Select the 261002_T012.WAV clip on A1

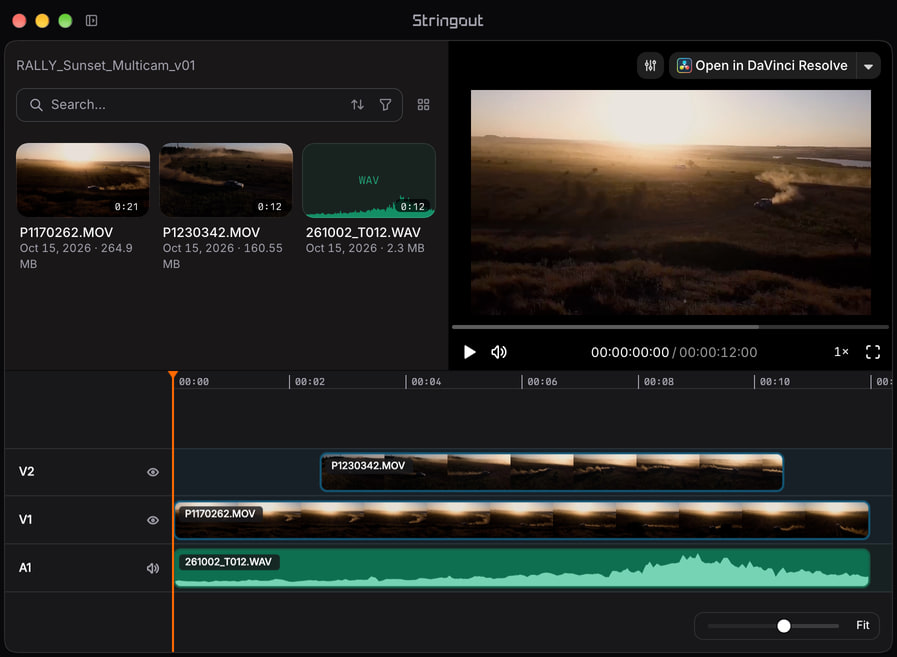click(522, 568)
